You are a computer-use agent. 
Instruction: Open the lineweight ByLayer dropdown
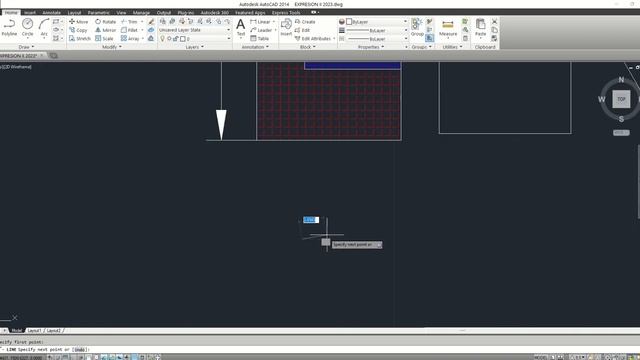tap(377, 30)
